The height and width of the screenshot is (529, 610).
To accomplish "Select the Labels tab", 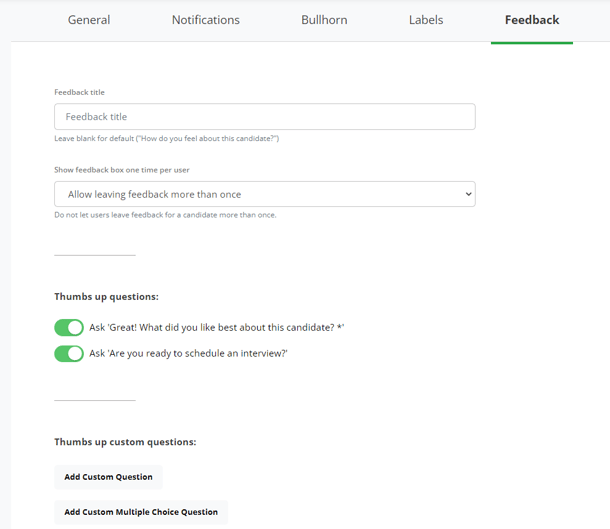I will (426, 20).
